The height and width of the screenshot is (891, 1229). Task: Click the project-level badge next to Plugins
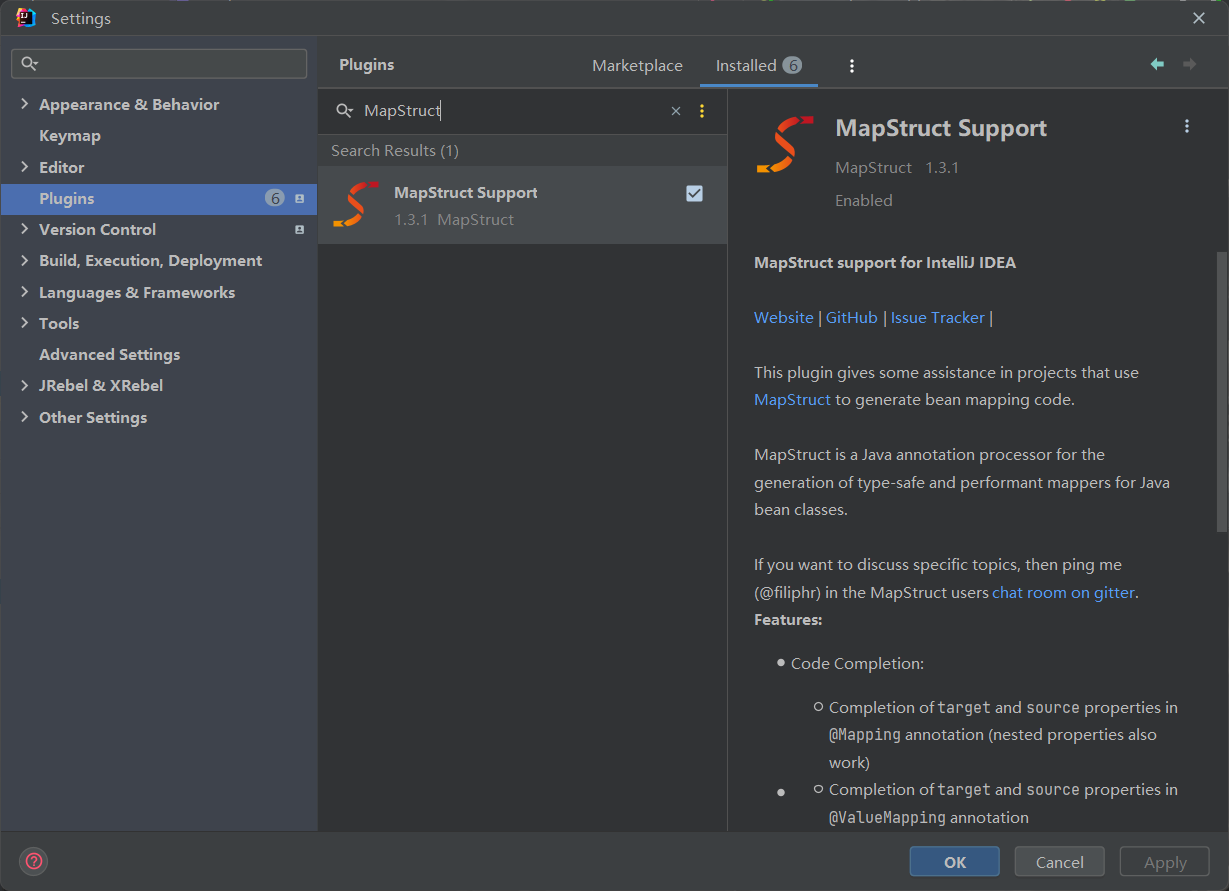pos(299,199)
